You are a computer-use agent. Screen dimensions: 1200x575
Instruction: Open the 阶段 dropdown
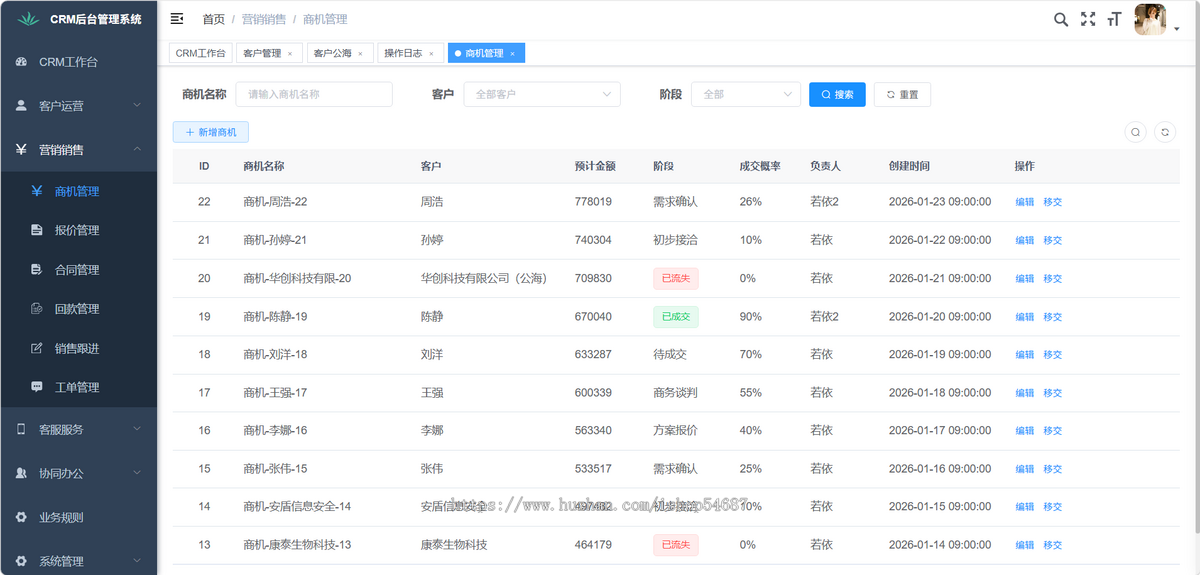point(746,94)
